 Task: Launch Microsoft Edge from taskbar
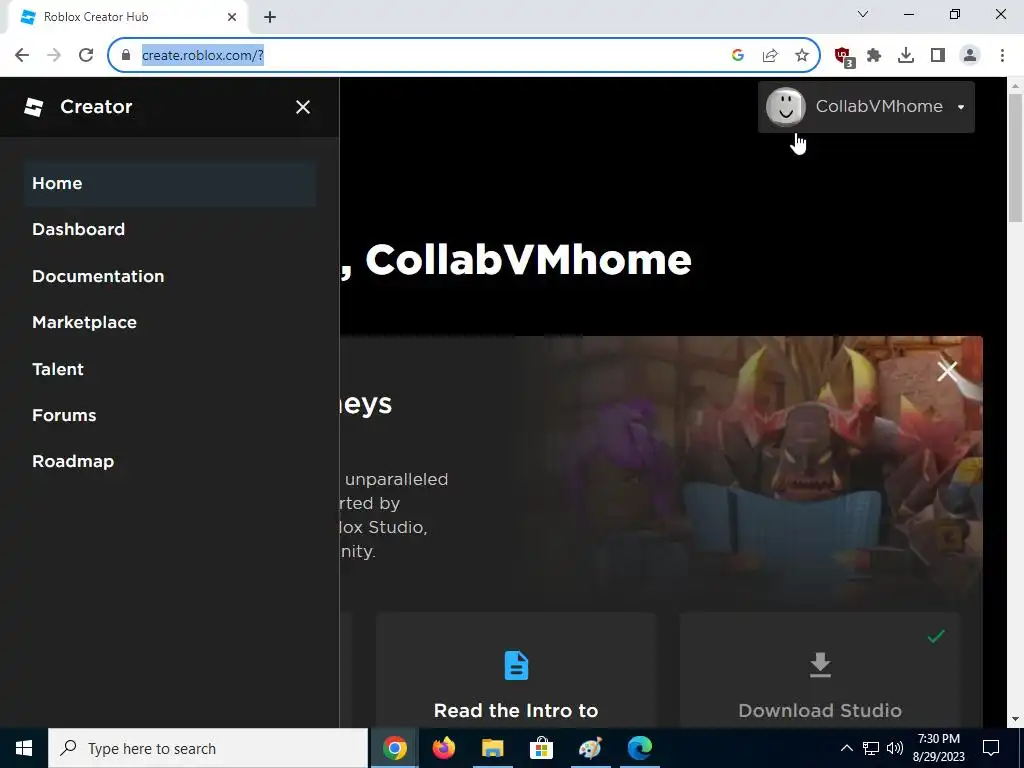click(x=639, y=748)
